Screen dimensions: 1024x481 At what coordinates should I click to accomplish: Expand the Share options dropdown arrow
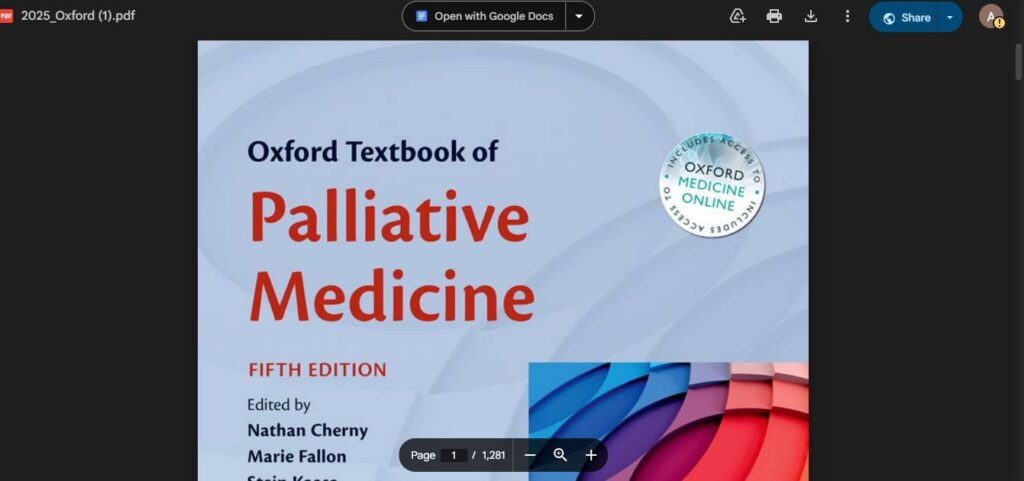tap(950, 18)
